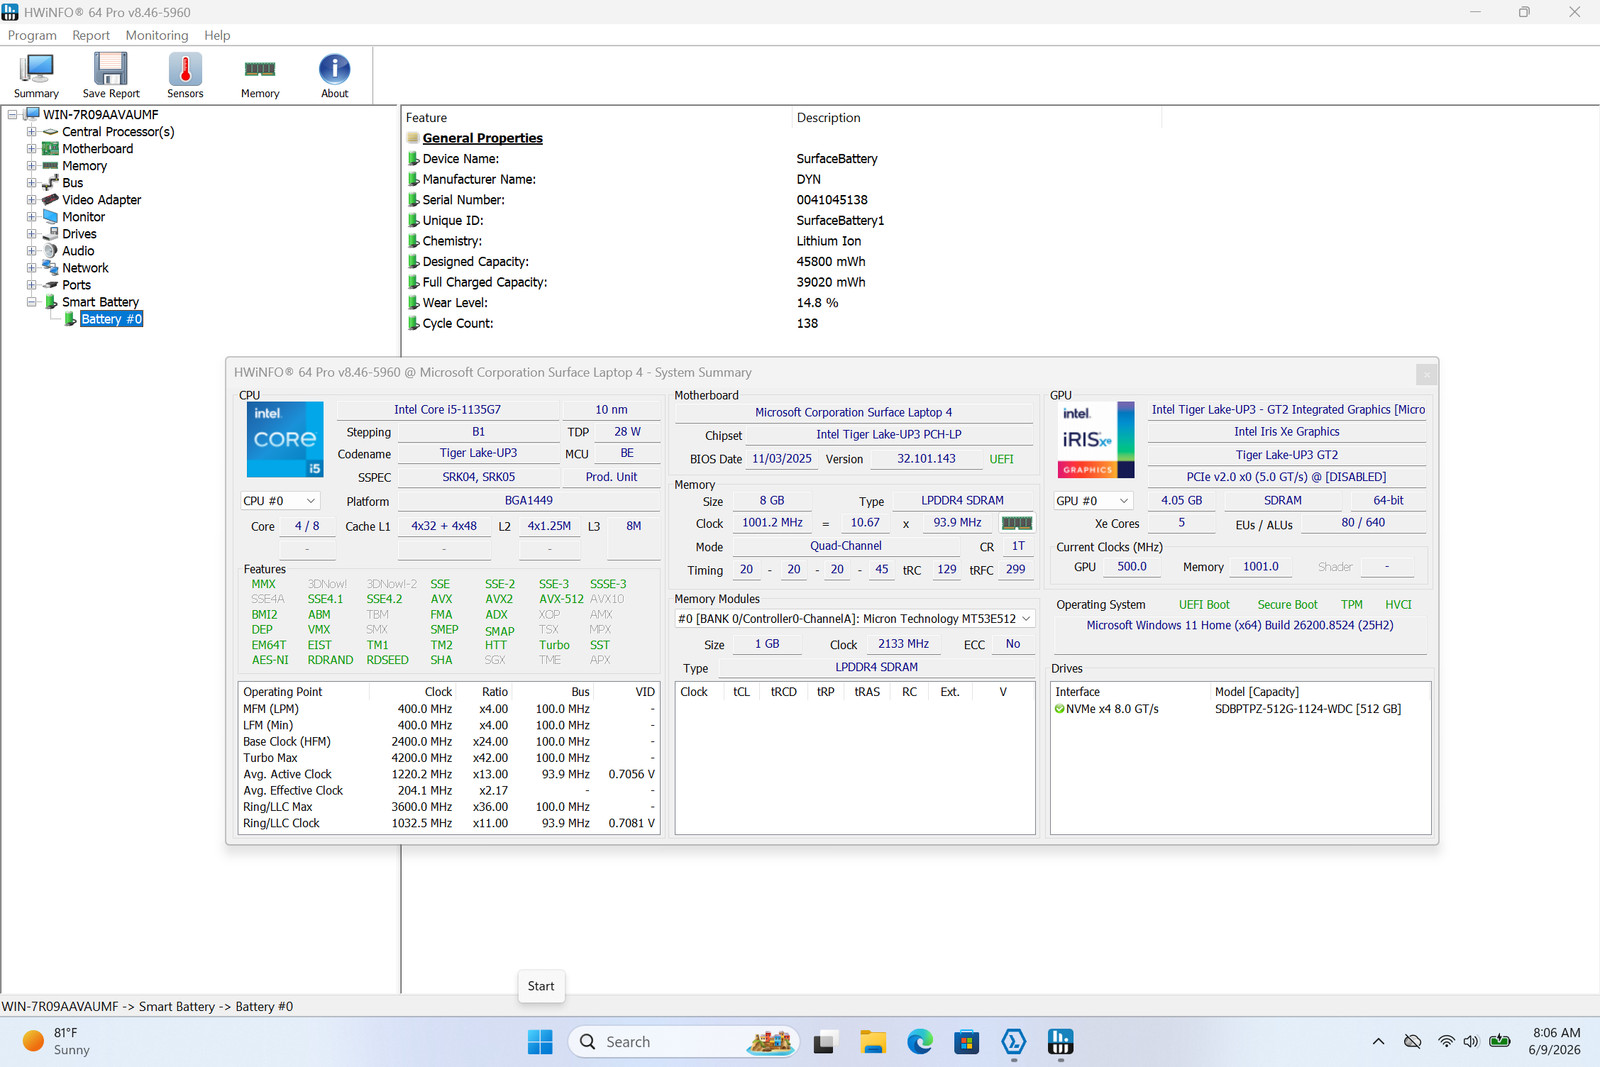The width and height of the screenshot is (1600, 1067).
Task: Open File Explorer from the taskbar
Action: pos(873,1042)
